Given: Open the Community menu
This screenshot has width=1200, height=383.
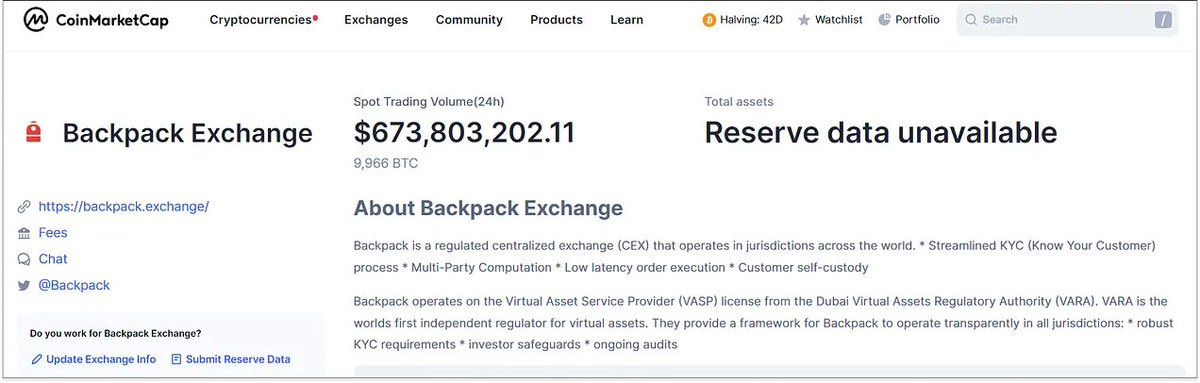Looking at the screenshot, I should 469,20.
